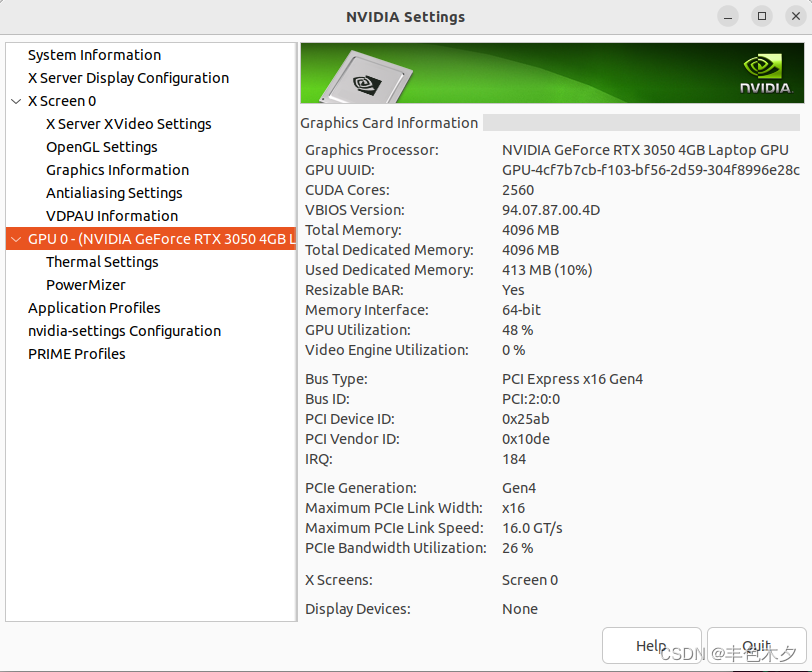Viewport: 812px width, 672px height.
Task: Click the Help button
Action: pos(651,646)
